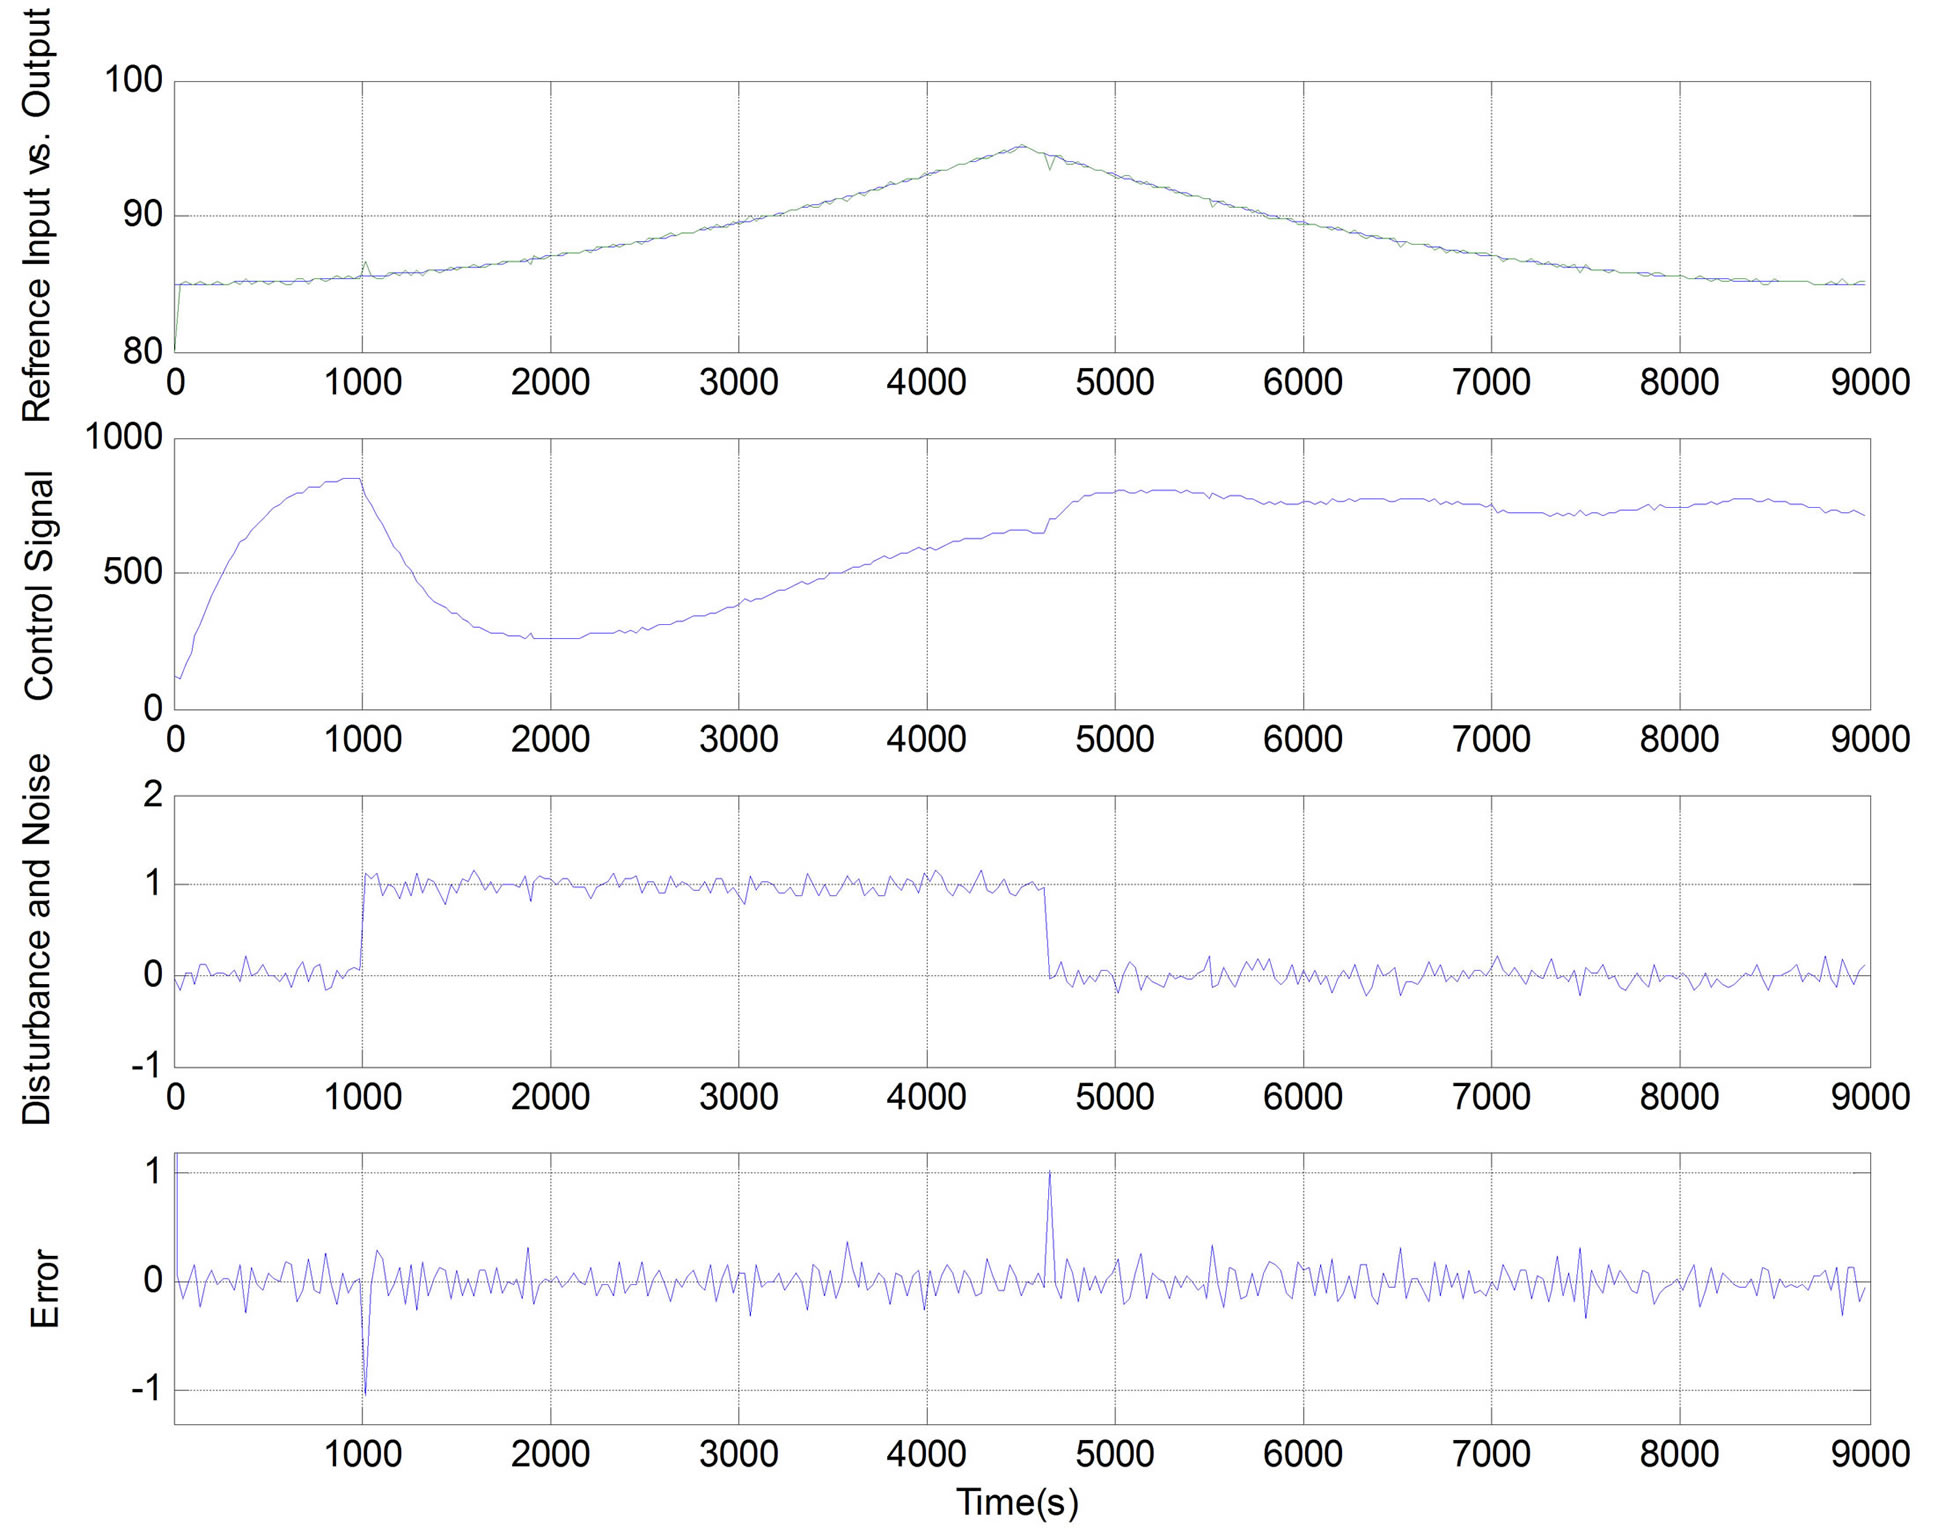Click the 2 y-tick of the Disturbance plot
Image resolution: width=1938 pixels, height=1528 pixels.
(x=153, y=795)
